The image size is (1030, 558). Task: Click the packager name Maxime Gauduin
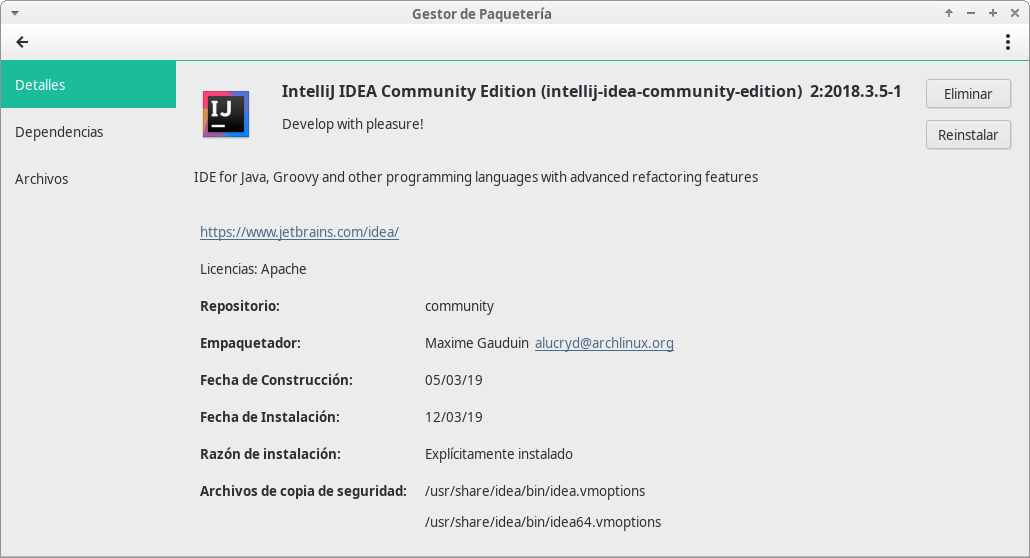pos(477,343)
